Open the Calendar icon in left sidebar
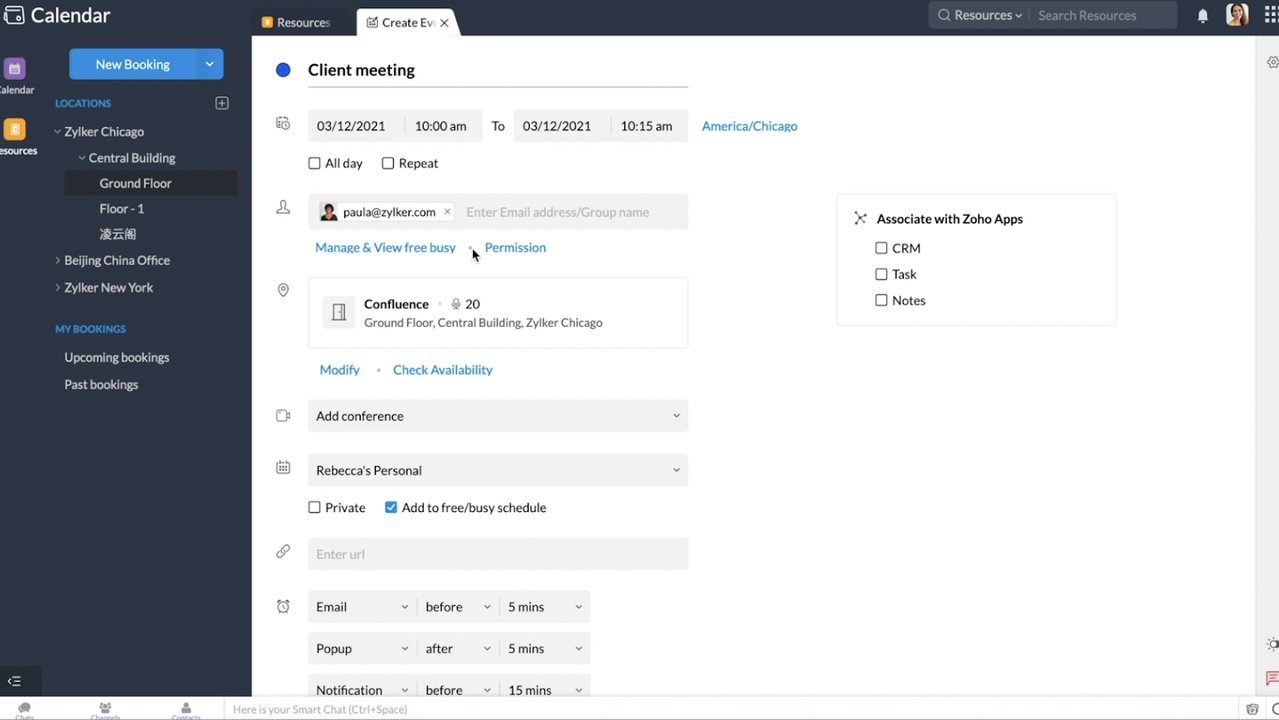The width and height of the screenshot is (1279, 720). tap(15, 69)
